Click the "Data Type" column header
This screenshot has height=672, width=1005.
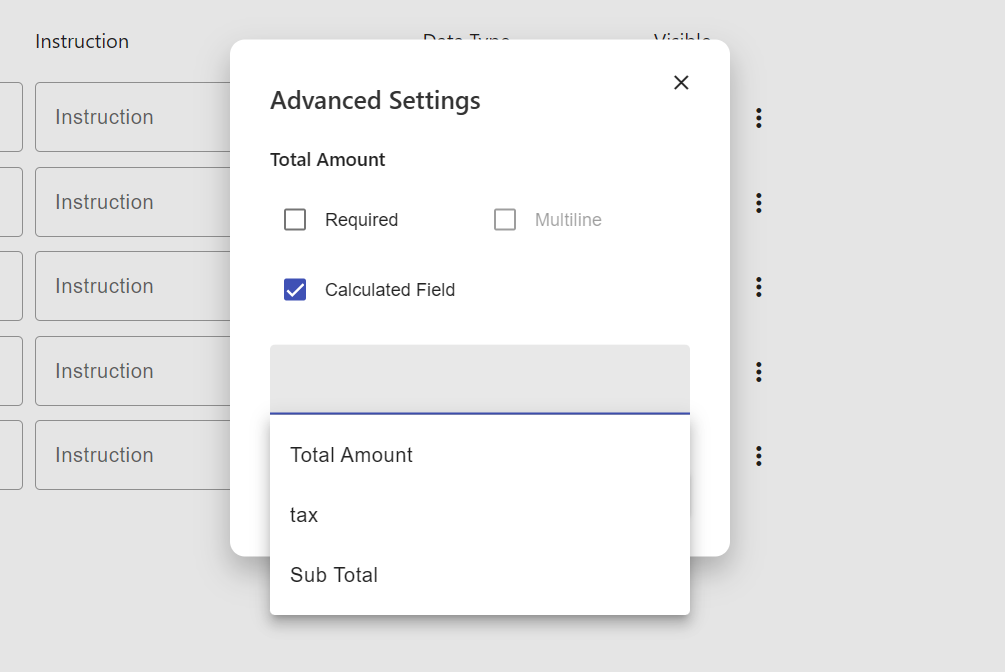(x=466, y=40)
